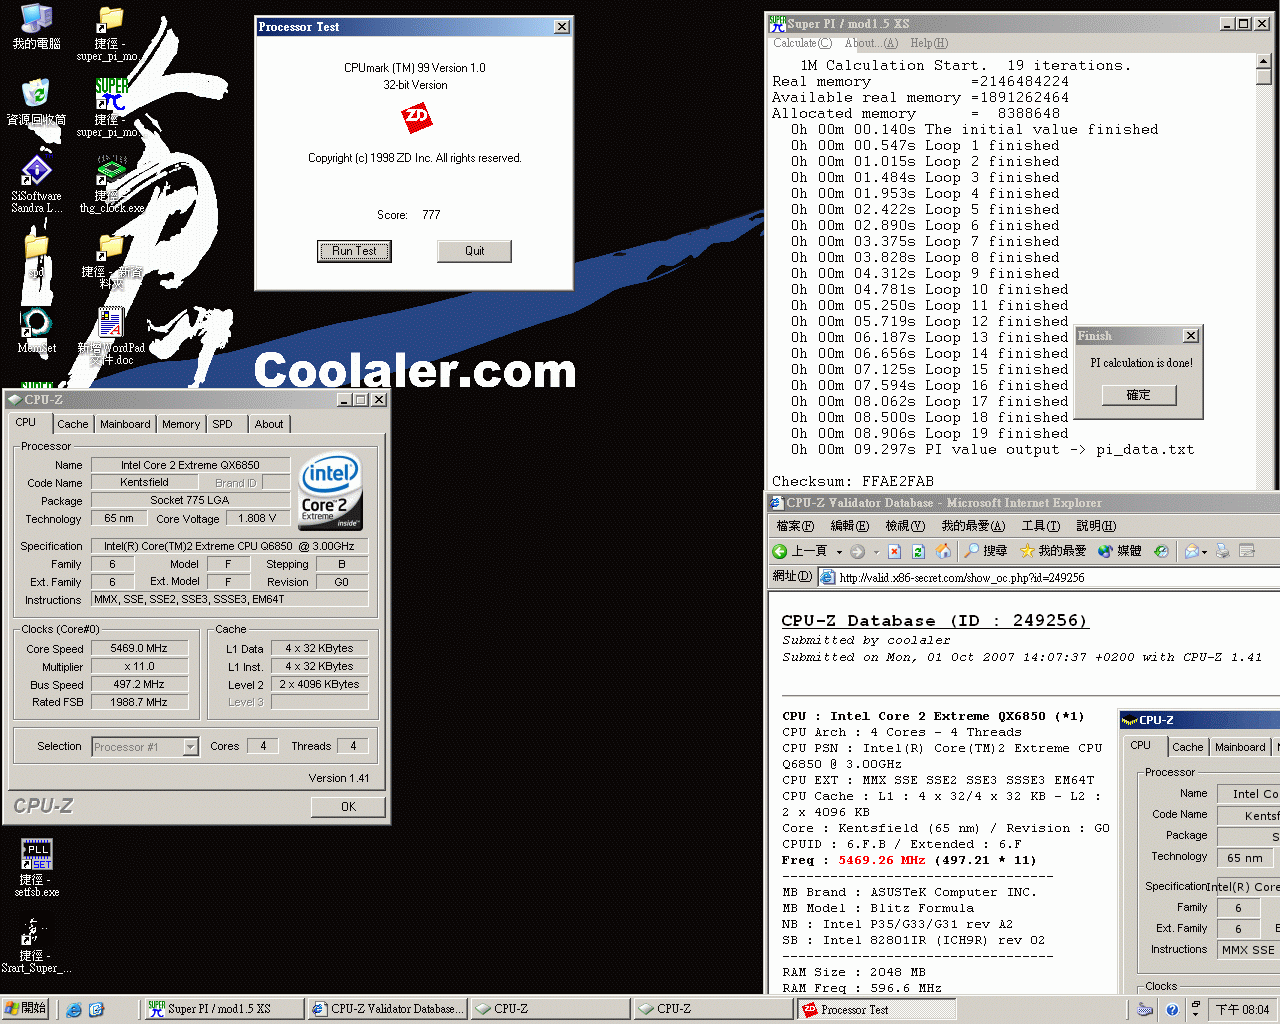Screen dimensions: 1280x1024
Task: Click OK button in CPU-Z window
Action: click(x=348, y=807)
